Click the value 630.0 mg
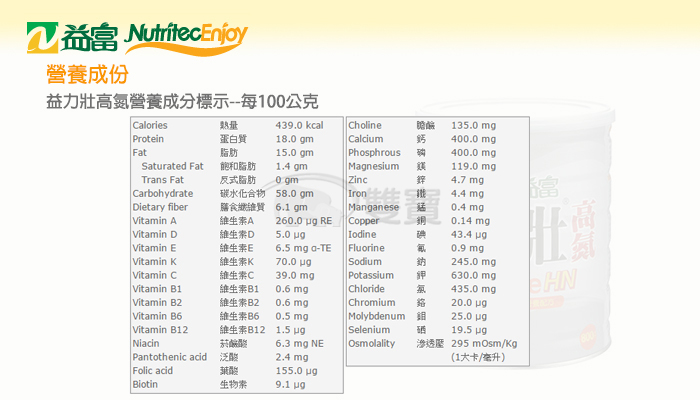Viewport: 700px width, 400px height. click(474, 275)
